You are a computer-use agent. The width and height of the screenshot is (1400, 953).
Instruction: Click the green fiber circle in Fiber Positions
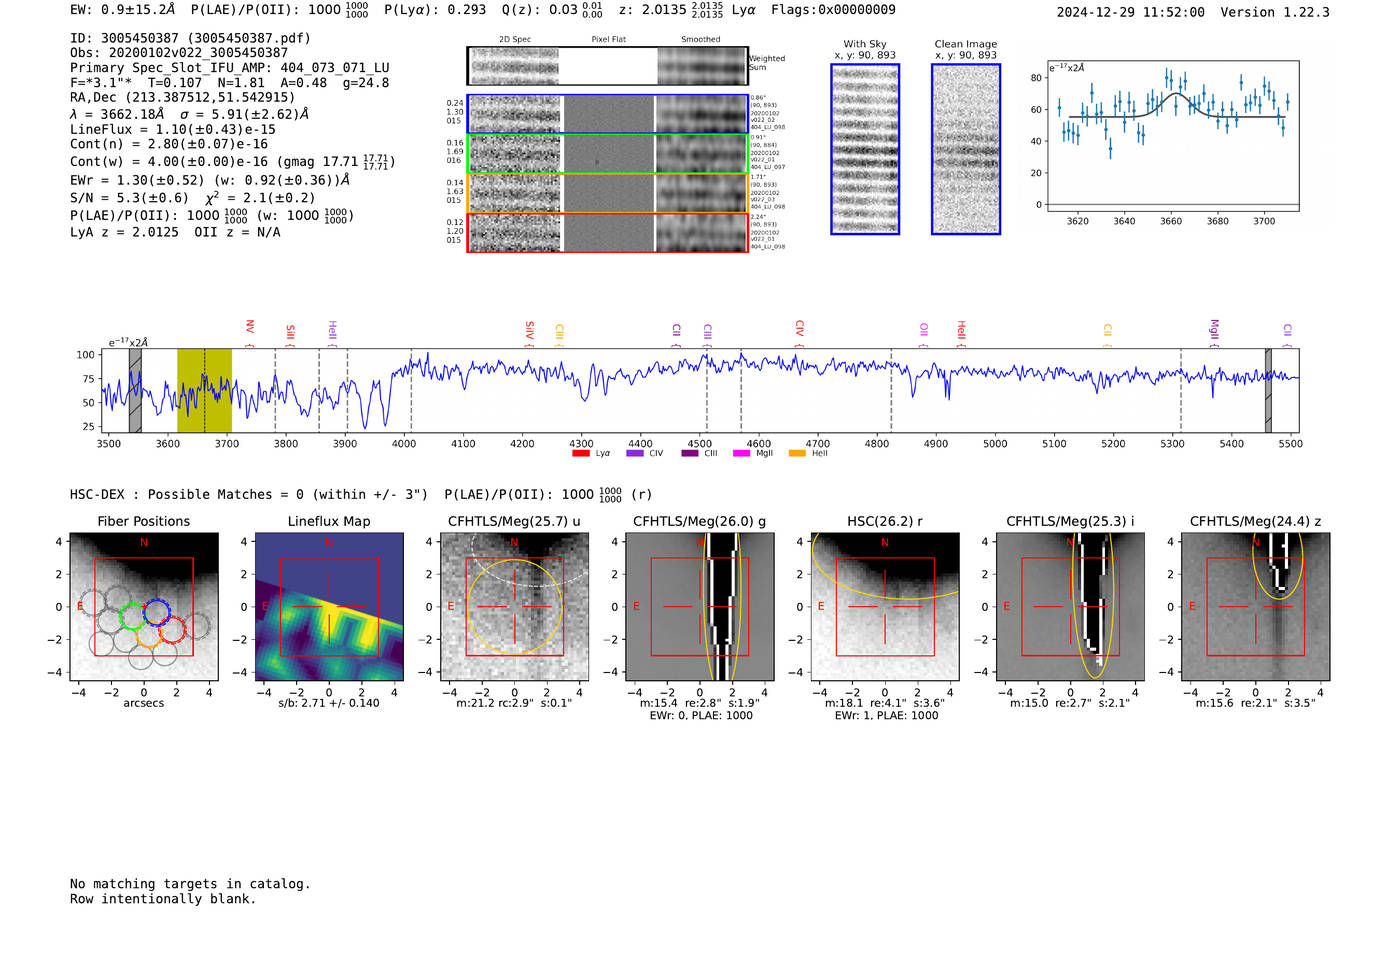pos(132,617)
